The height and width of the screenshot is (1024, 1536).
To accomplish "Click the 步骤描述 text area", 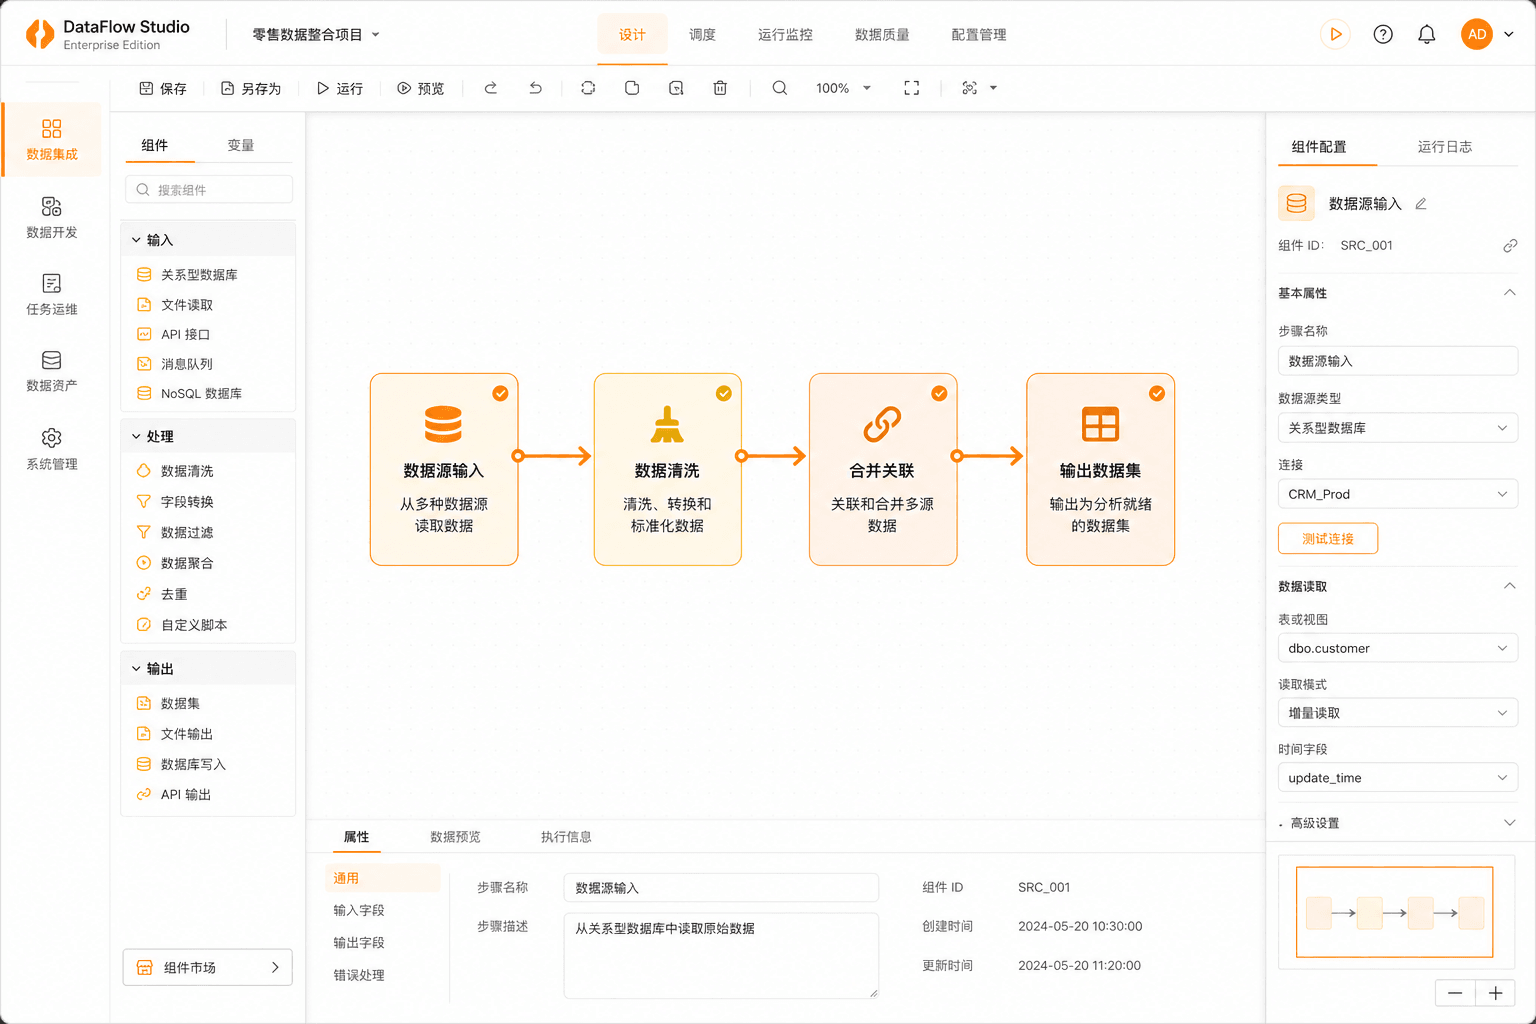I will click(x=721, y=956).
